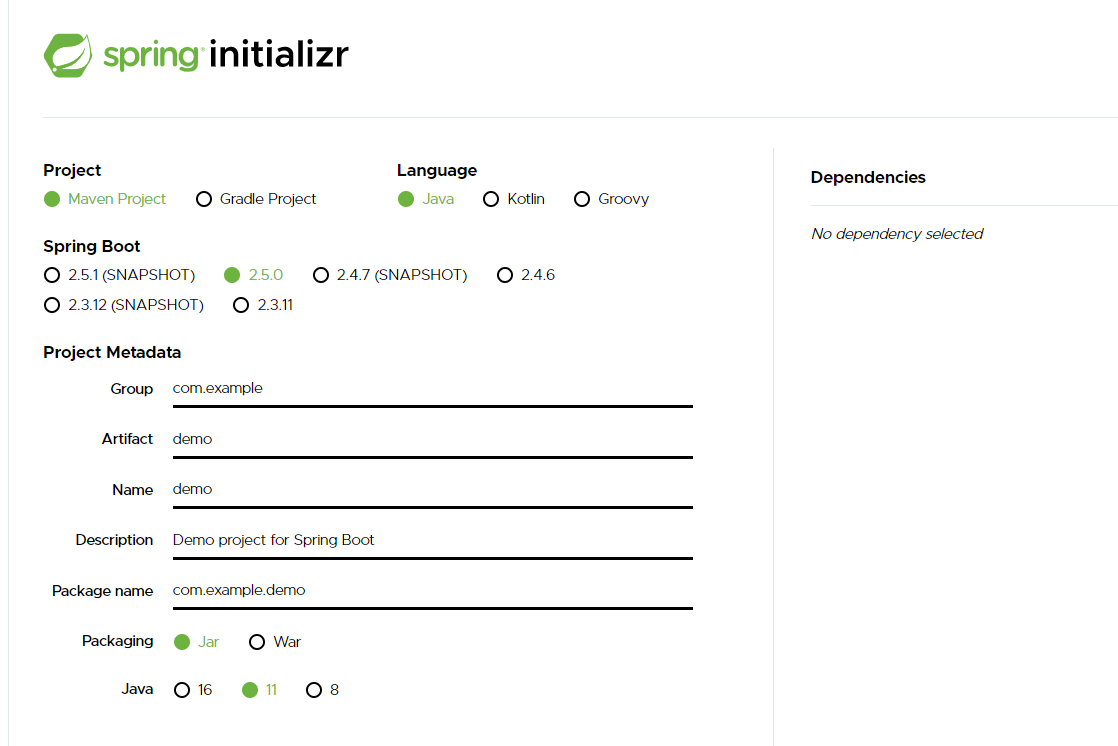Image resolution: width=1118 pixels, height=746 pixels.
Task: Select Gradle Project radio button
Action: [204, 199]
